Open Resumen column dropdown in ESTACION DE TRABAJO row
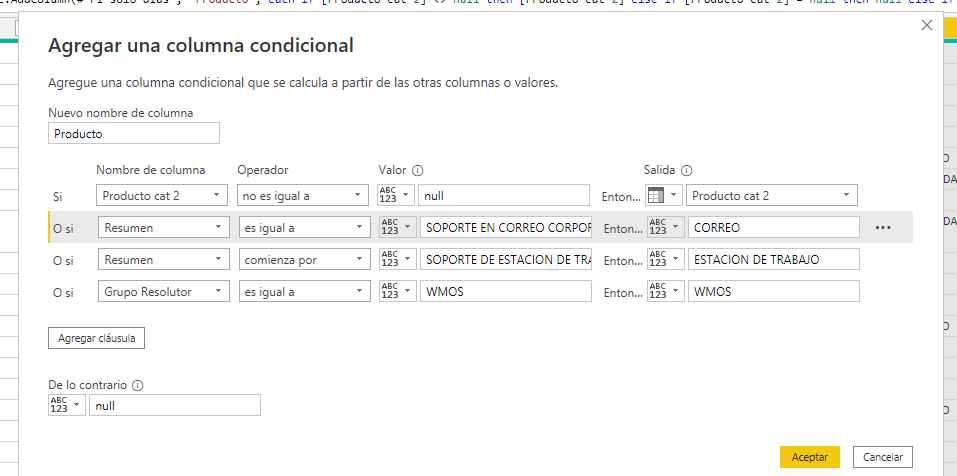Screen dimensions: 957x476 pyautogui.click(x=164, y=259)
